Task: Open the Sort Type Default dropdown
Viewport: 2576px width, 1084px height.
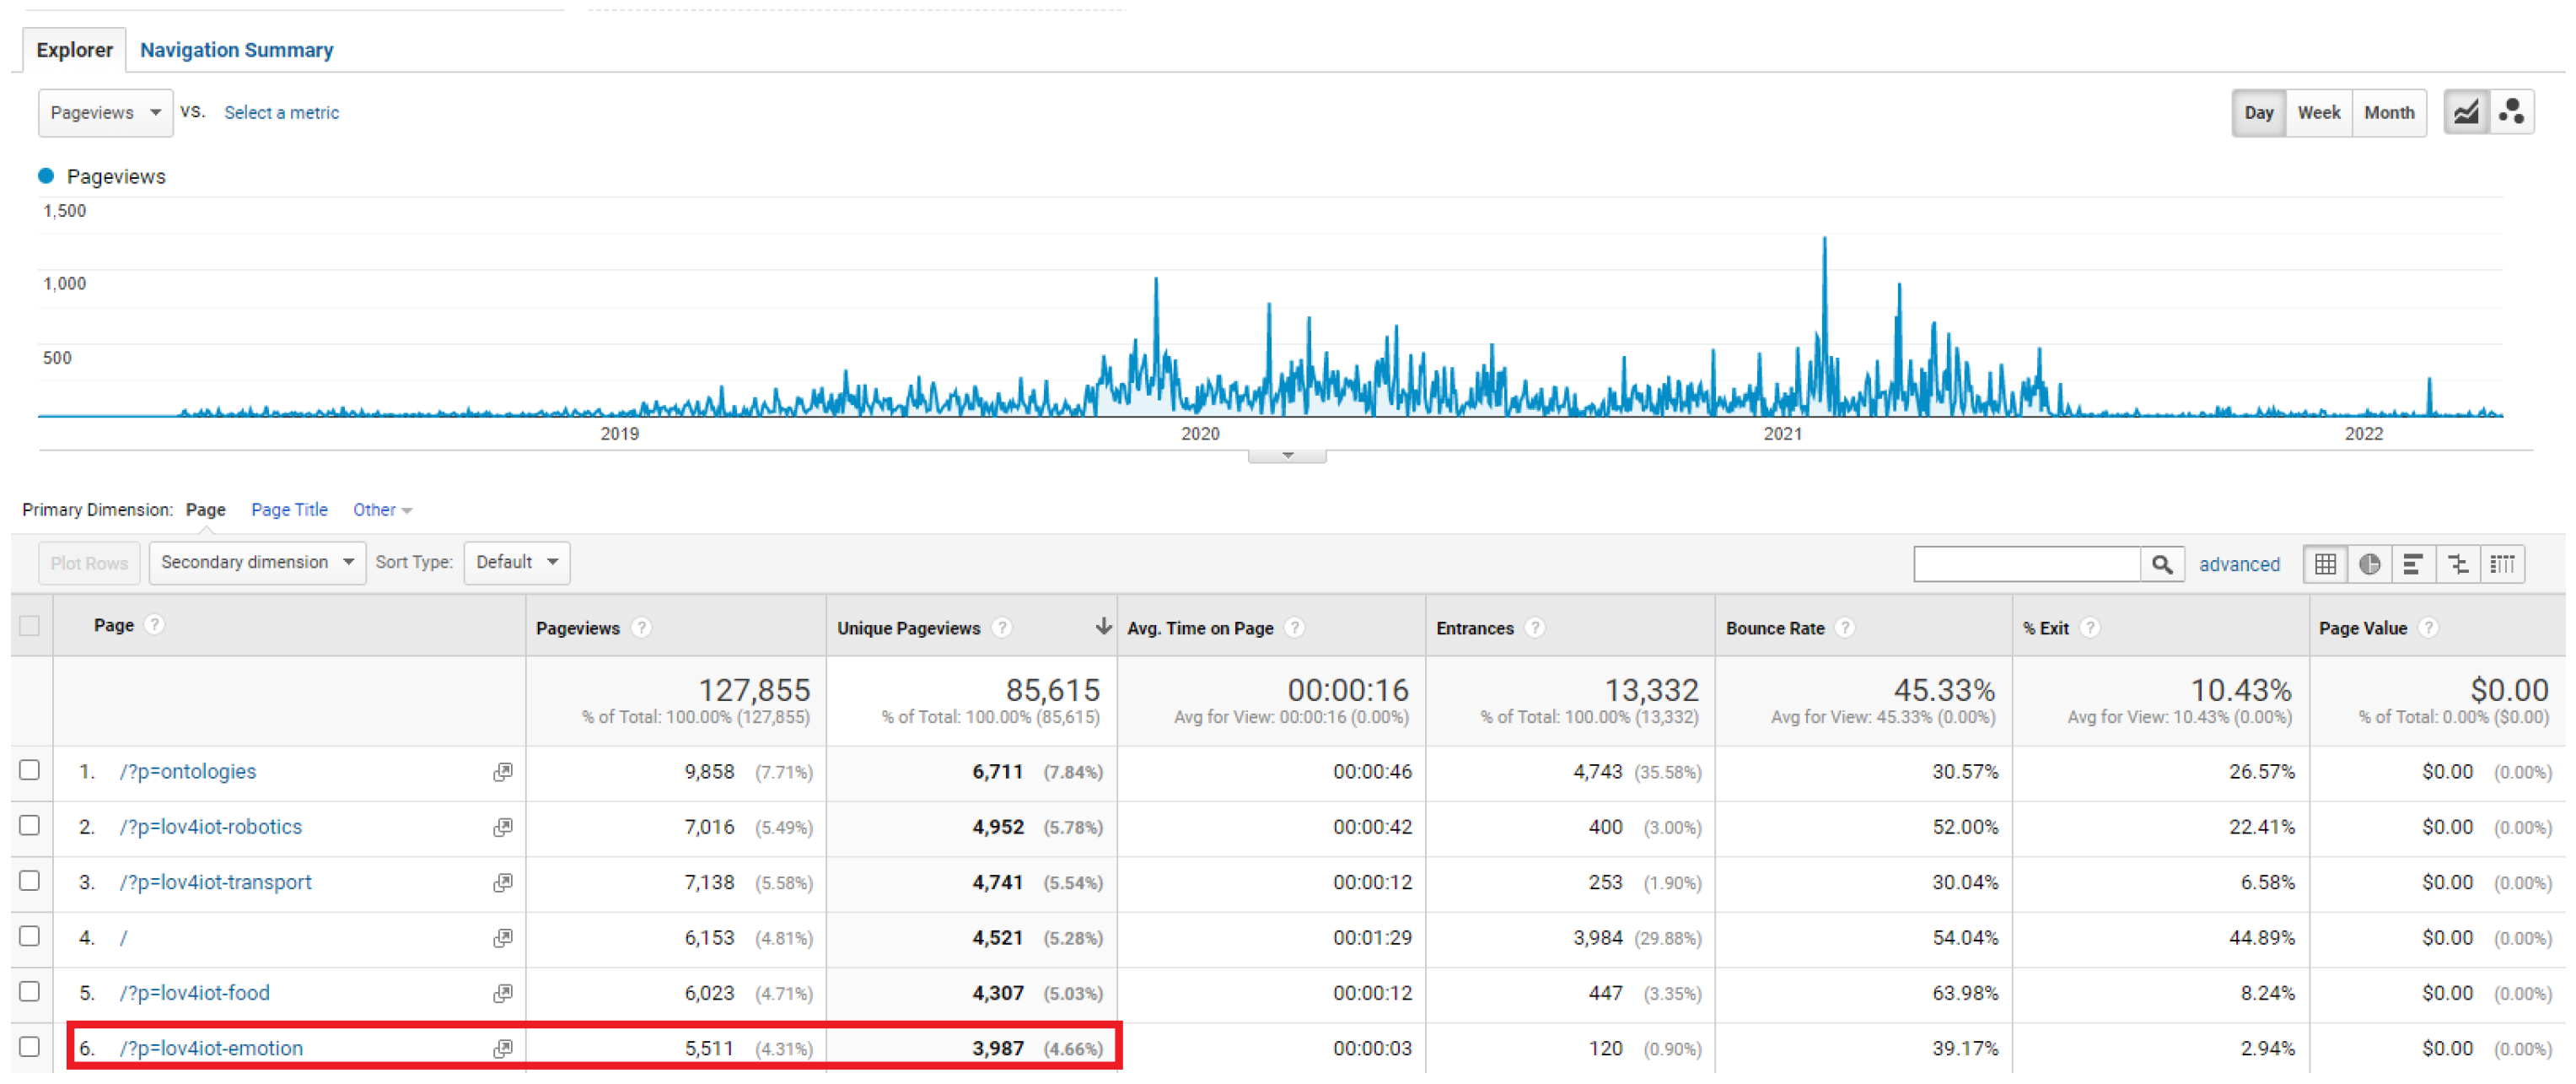Action: pyautogui.click(x=516, y=562)
